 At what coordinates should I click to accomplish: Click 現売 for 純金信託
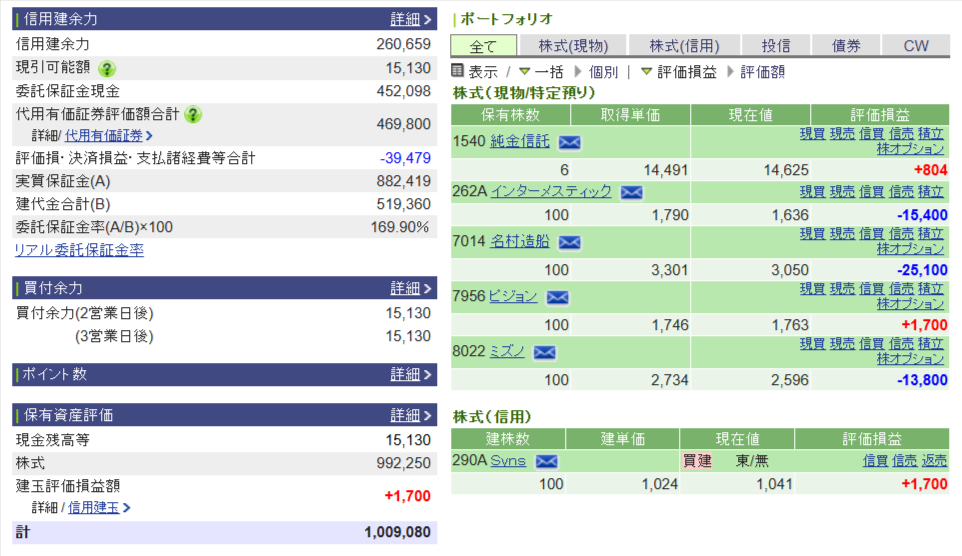pos(842,133)
